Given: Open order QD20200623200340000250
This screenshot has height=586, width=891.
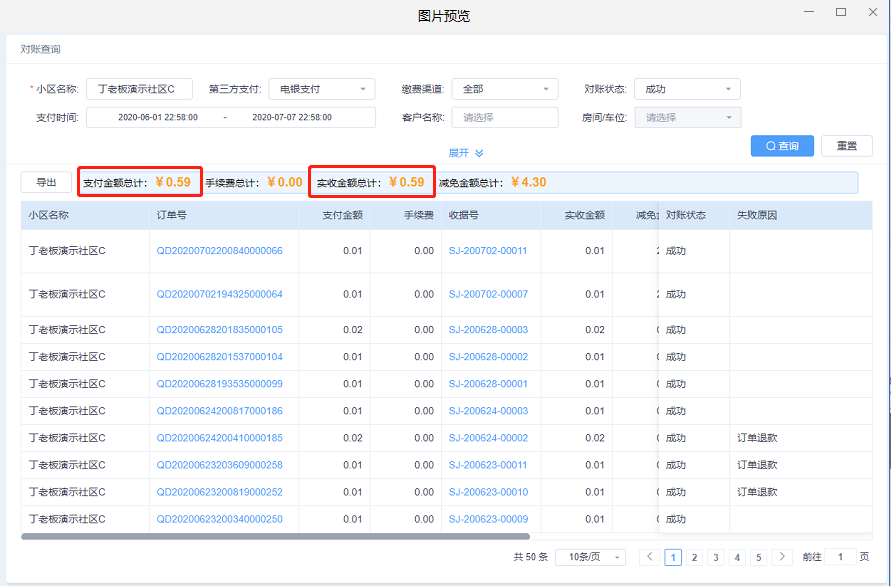Looking at the screenshot, I should click(x=219, y=519).
